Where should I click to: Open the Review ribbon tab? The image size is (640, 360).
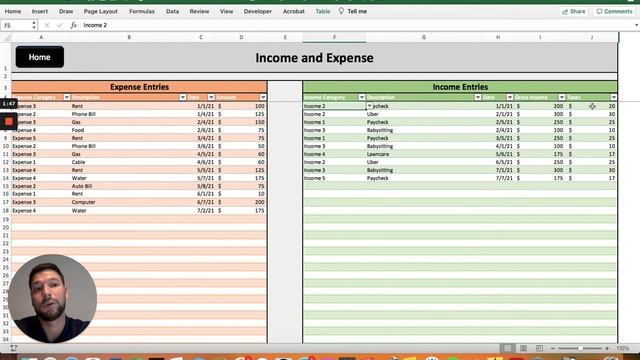[199, 11]
